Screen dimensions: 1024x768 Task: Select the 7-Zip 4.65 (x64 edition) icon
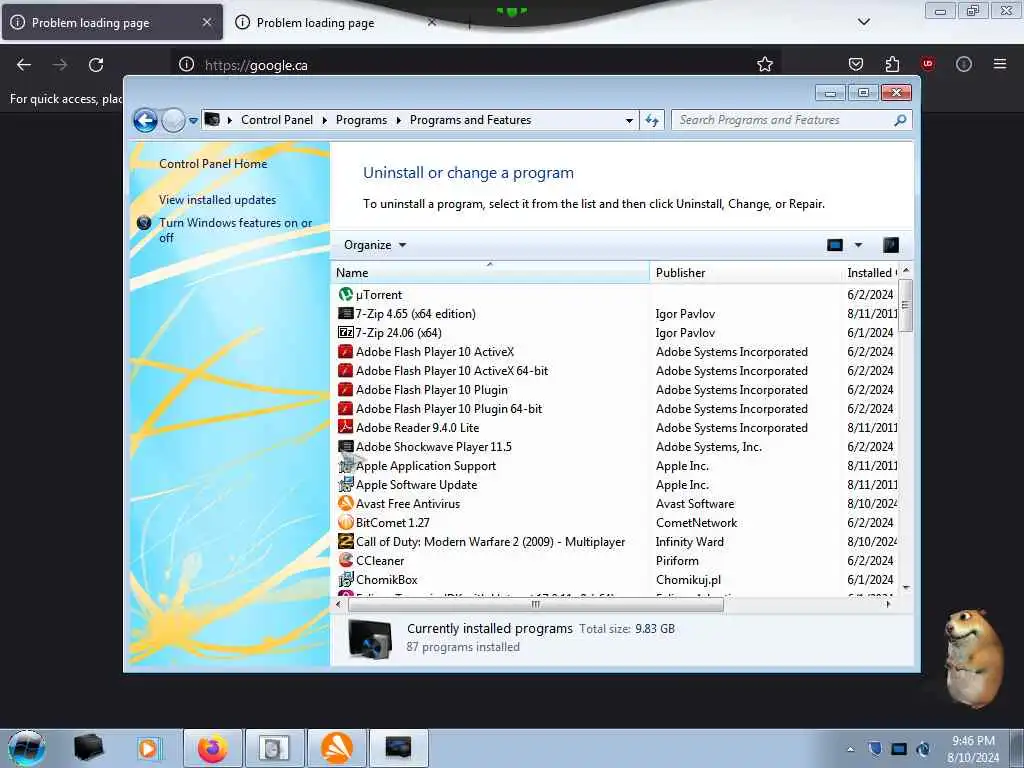pos(345,313)
